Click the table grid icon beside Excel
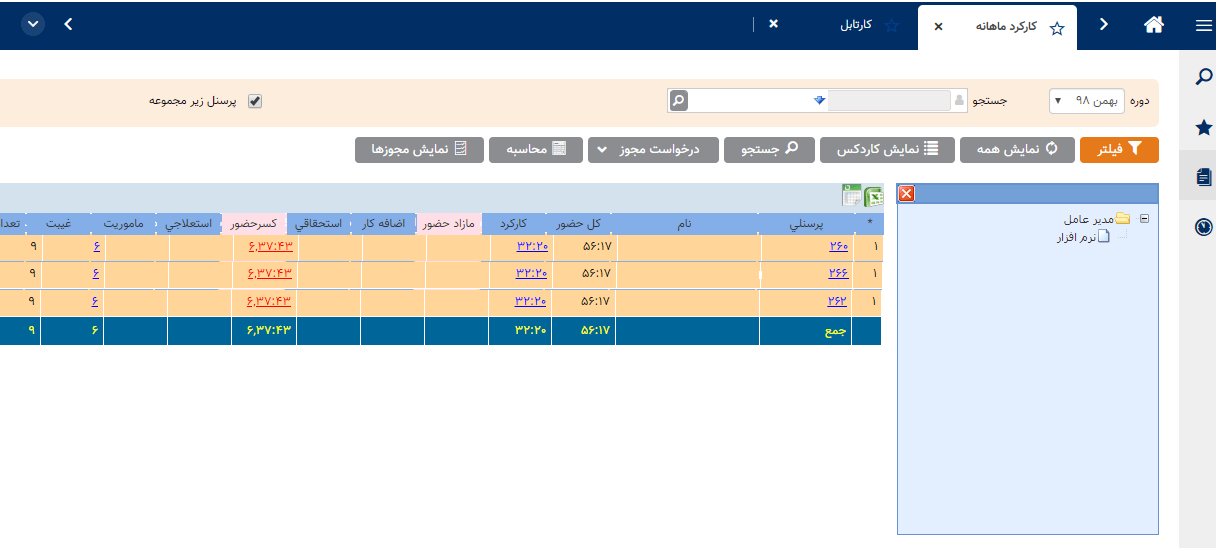1218x548 pixels. 852,196
